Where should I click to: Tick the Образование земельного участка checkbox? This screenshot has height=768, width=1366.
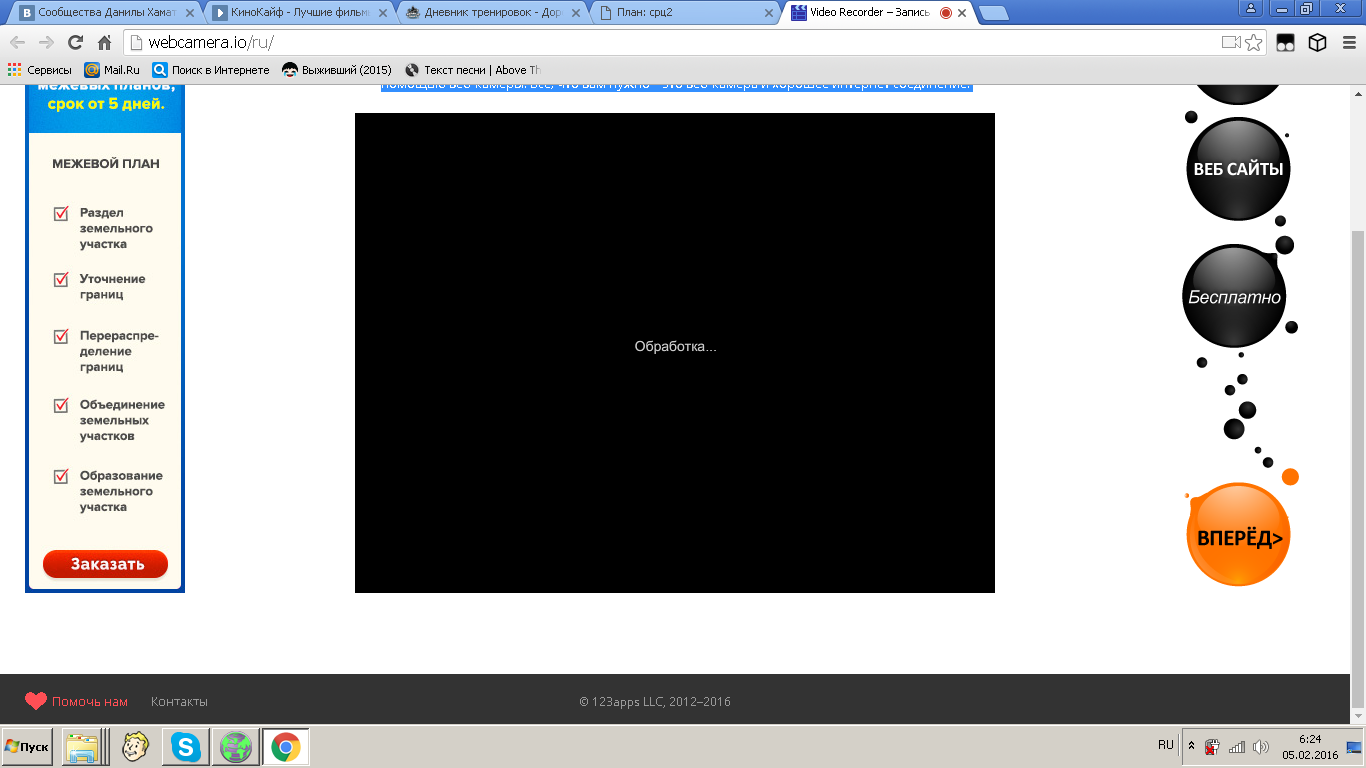click(x=62, y=476)
